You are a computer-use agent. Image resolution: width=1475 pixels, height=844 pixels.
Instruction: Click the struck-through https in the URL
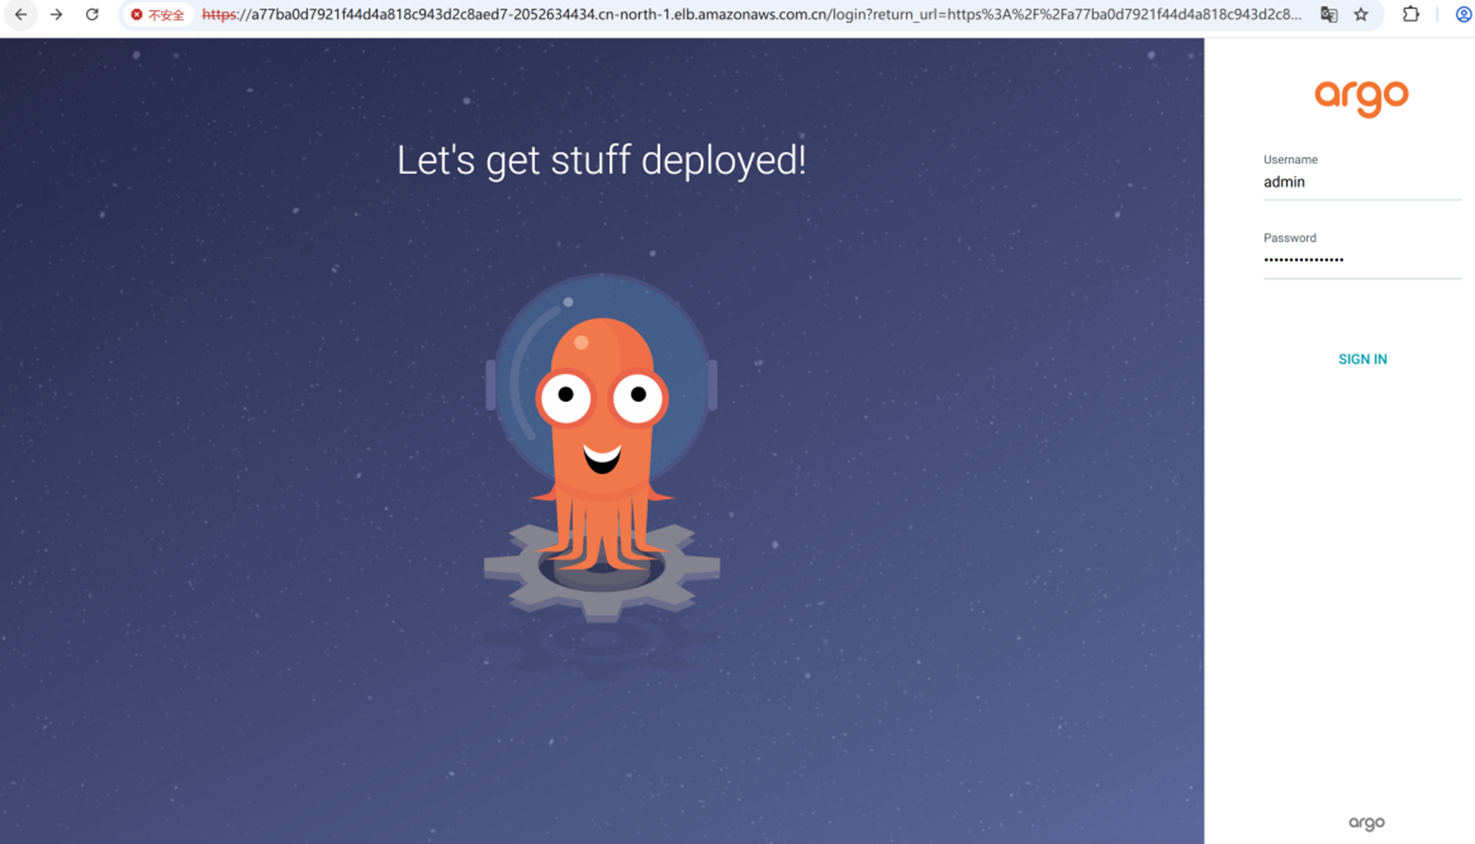click(x=219, y=15)
